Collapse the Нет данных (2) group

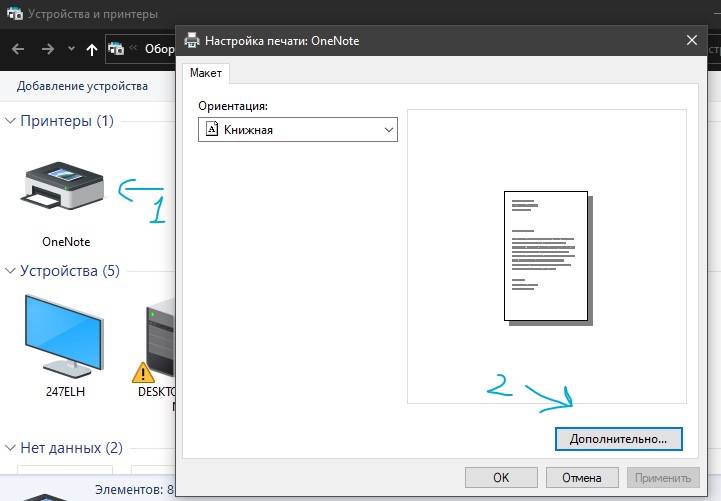point(10,448)
